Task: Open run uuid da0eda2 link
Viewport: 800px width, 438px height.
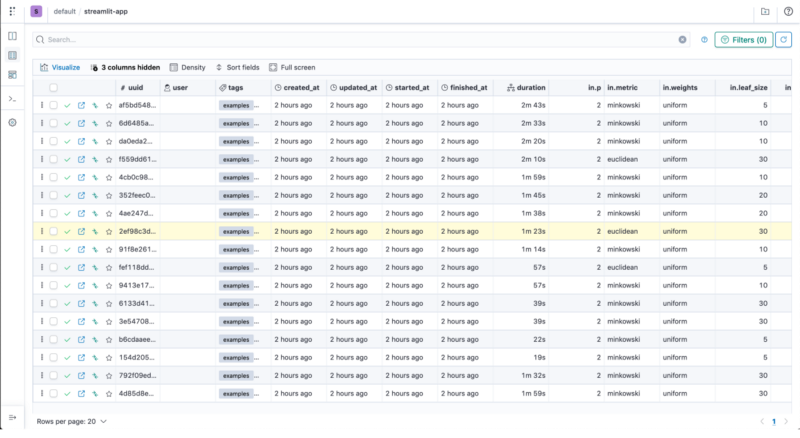Action: (135, 141)
